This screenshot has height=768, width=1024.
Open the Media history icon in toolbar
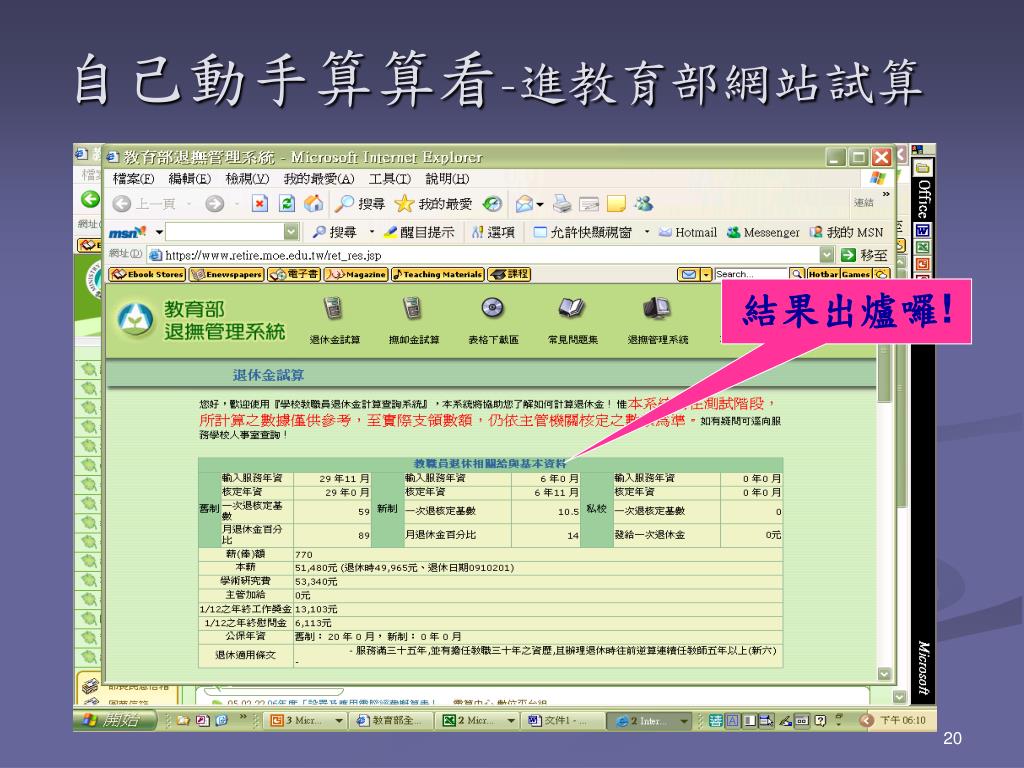point(492,204)
